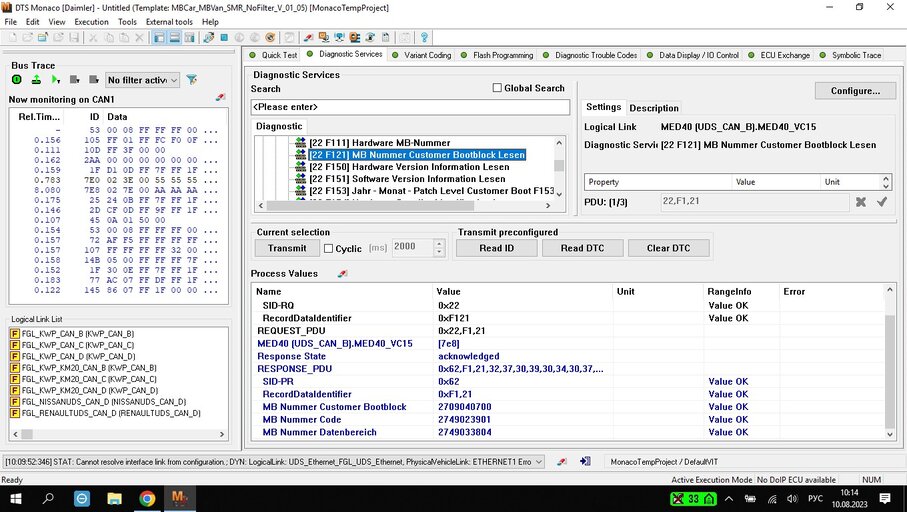
Task: Click the green upload arrow Bus Trace icon
Action: [x=36, y=79]
